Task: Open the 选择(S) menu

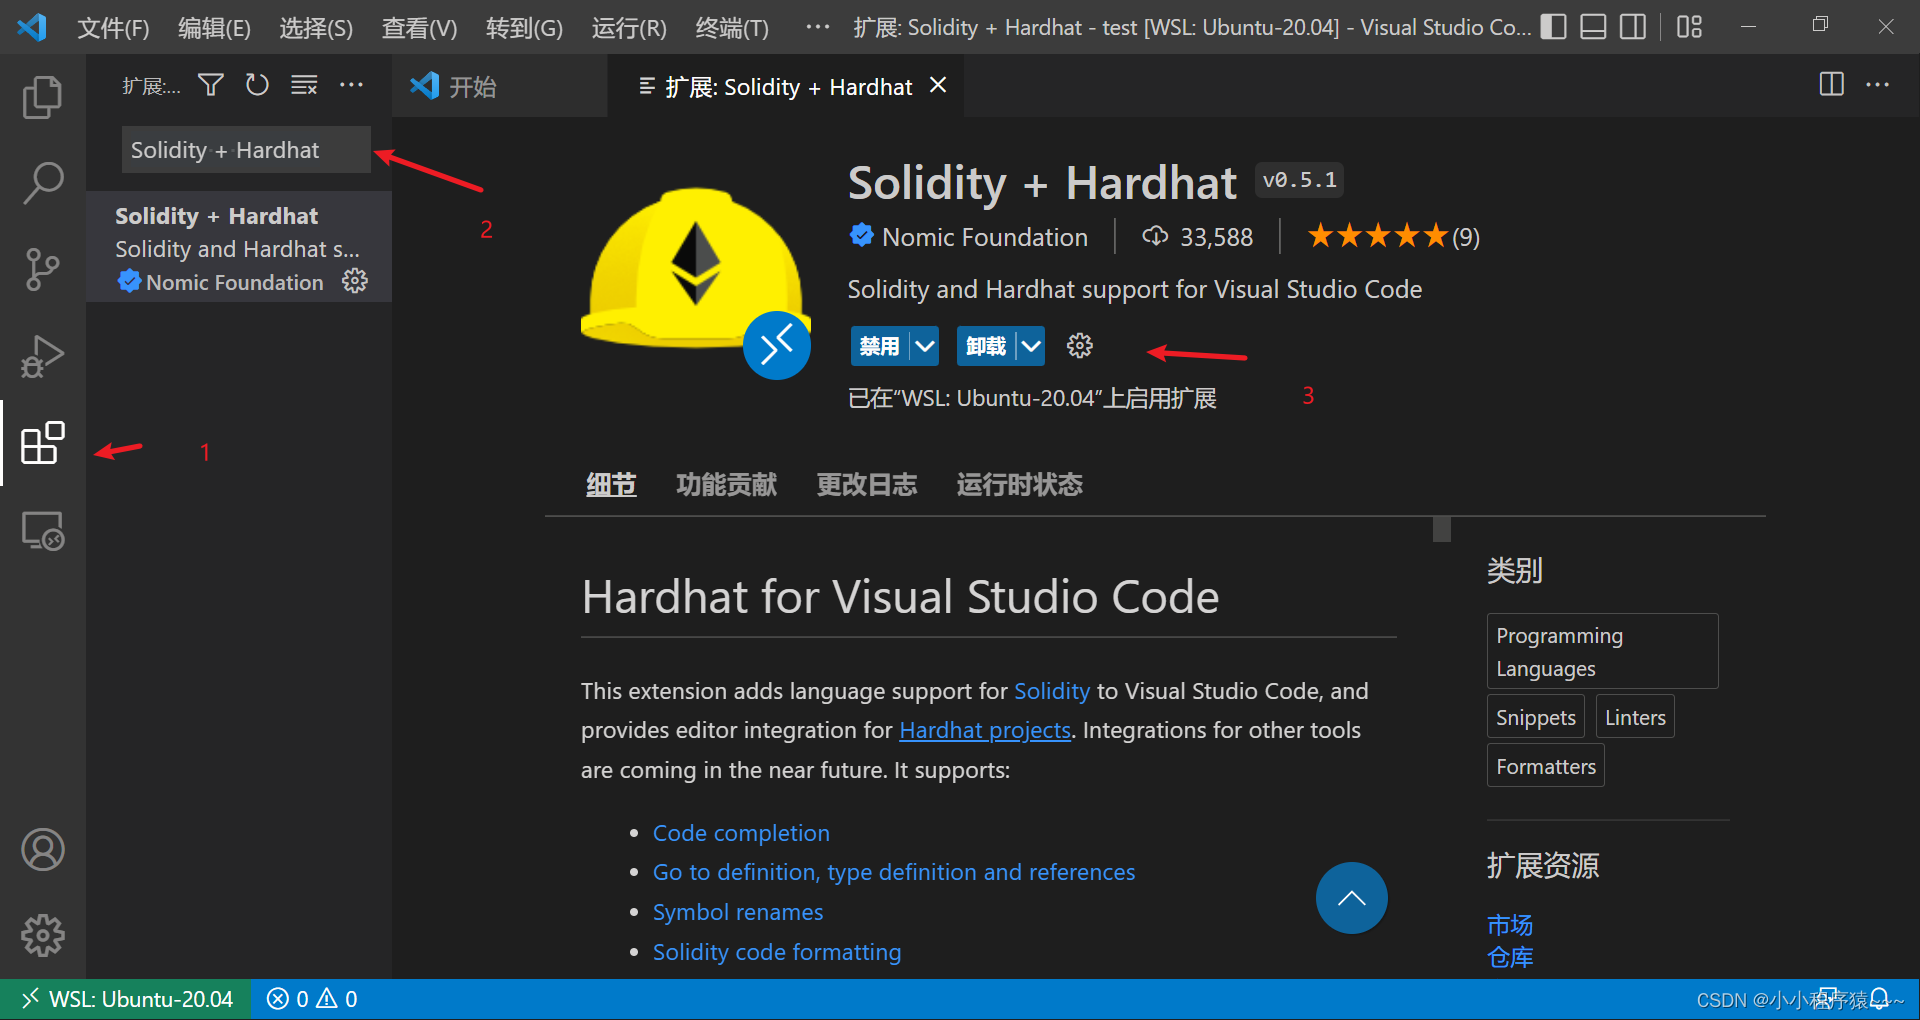Action: point(316,27)
